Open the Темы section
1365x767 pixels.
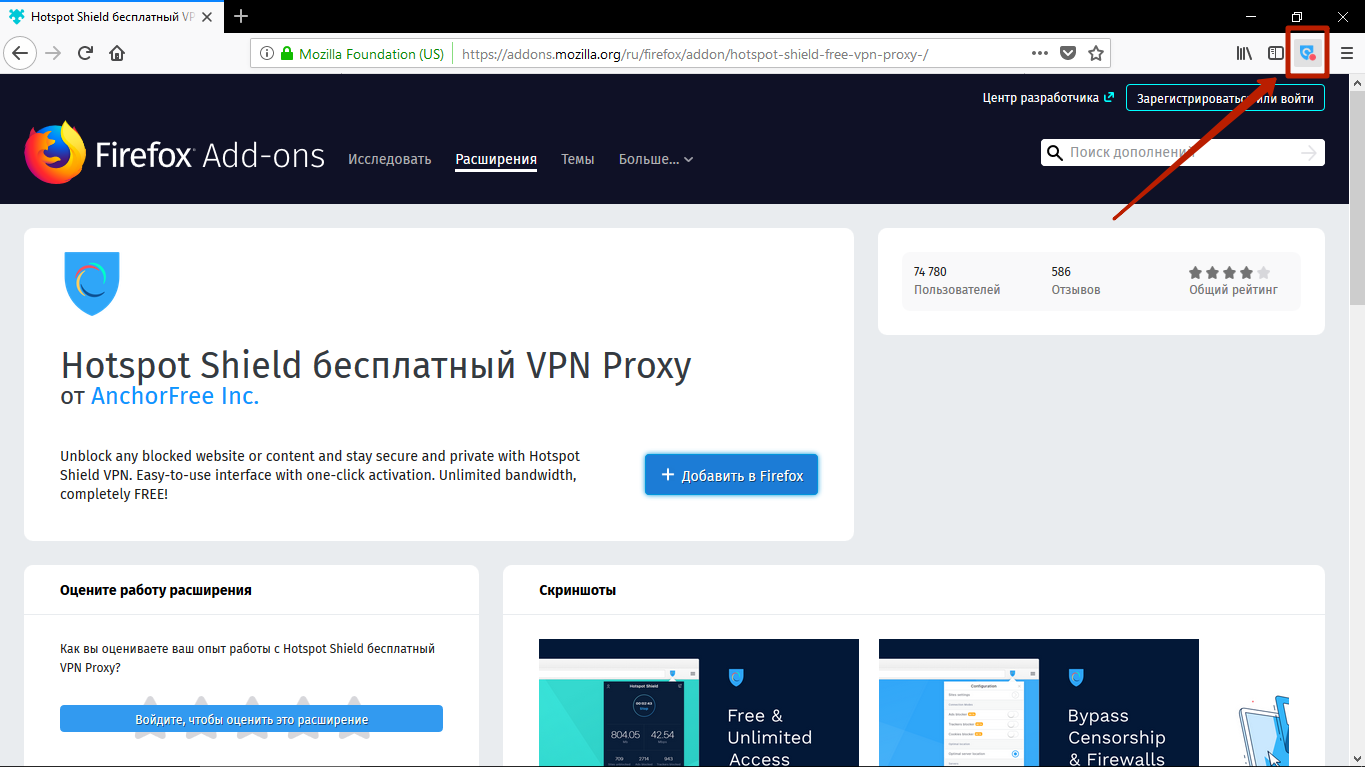(x=577, y=159)
